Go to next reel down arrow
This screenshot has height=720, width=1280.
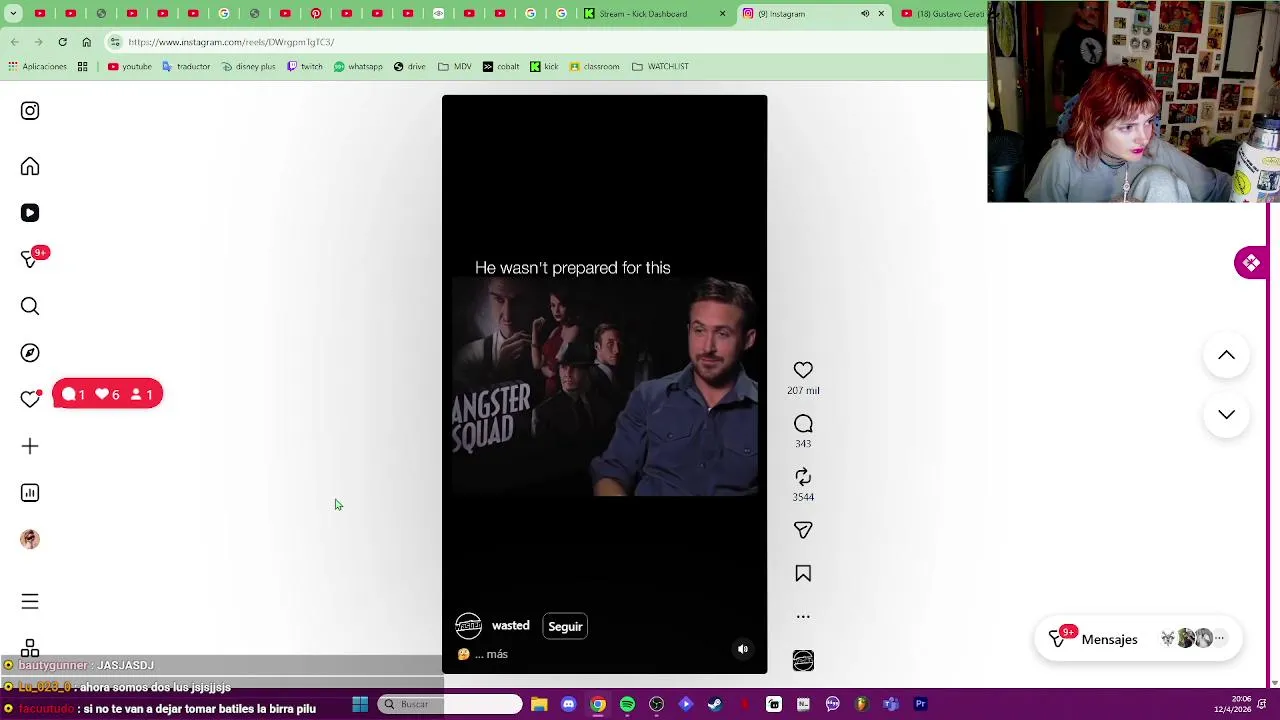pos(1226,414)
